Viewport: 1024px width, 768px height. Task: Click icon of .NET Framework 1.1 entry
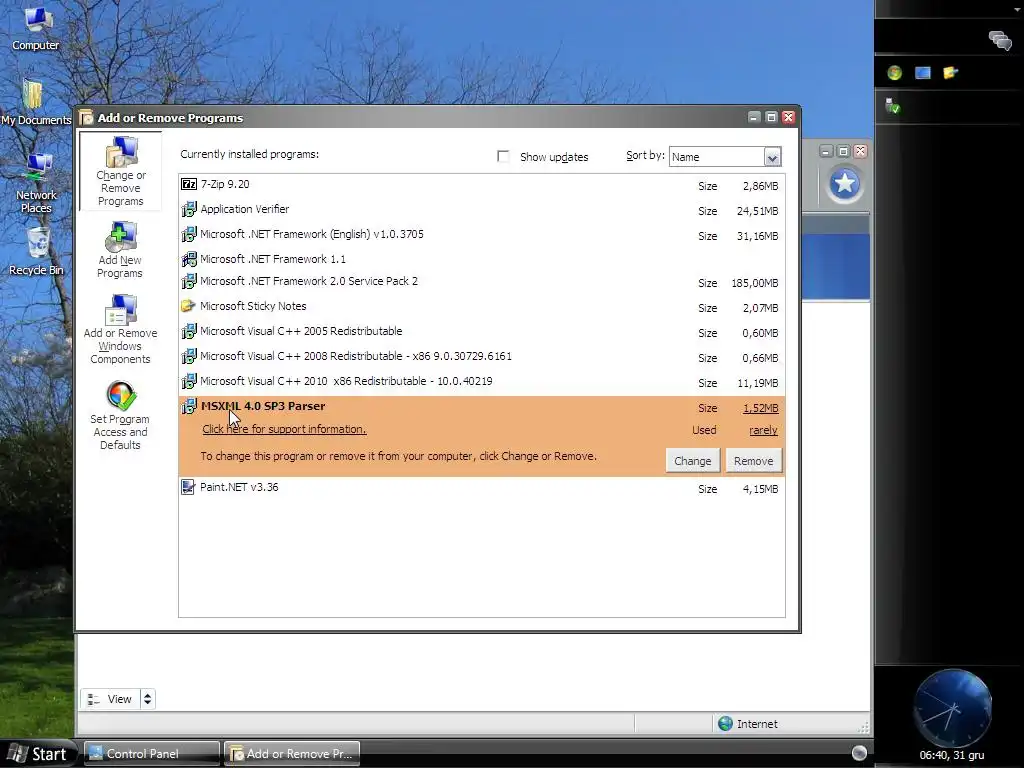(x=189, y=259)
